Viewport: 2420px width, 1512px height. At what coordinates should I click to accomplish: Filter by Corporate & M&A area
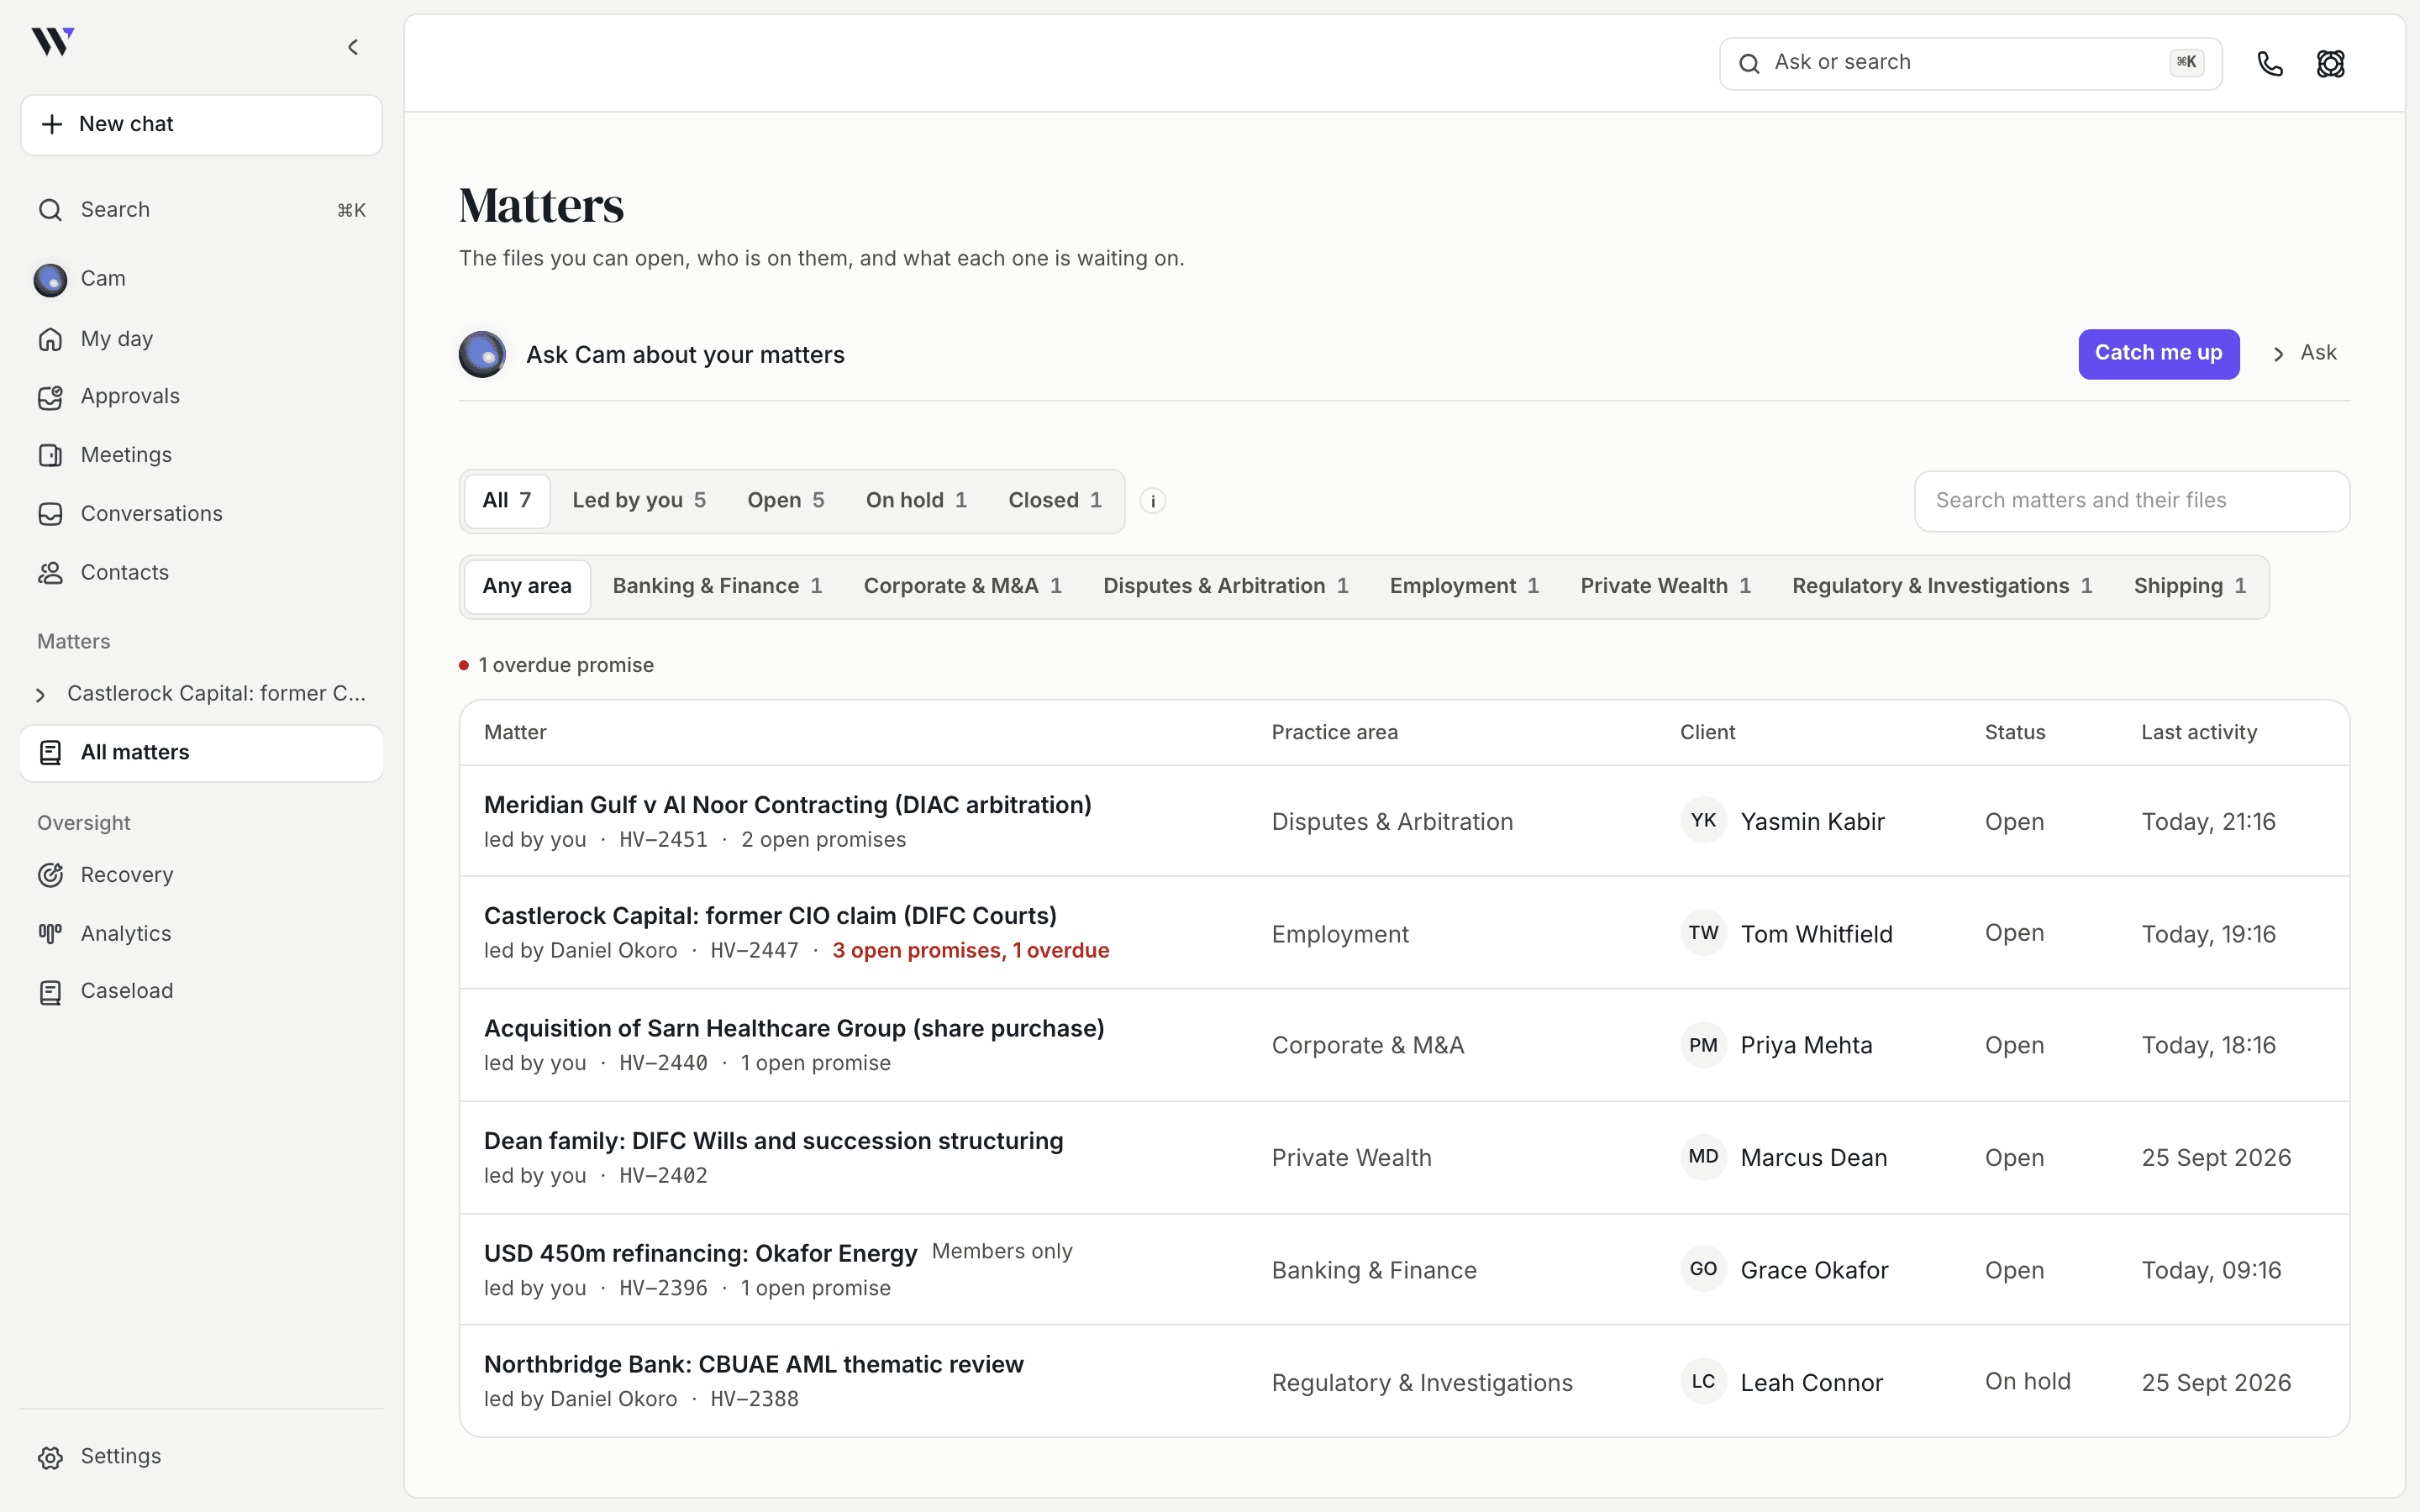(962, 587)
